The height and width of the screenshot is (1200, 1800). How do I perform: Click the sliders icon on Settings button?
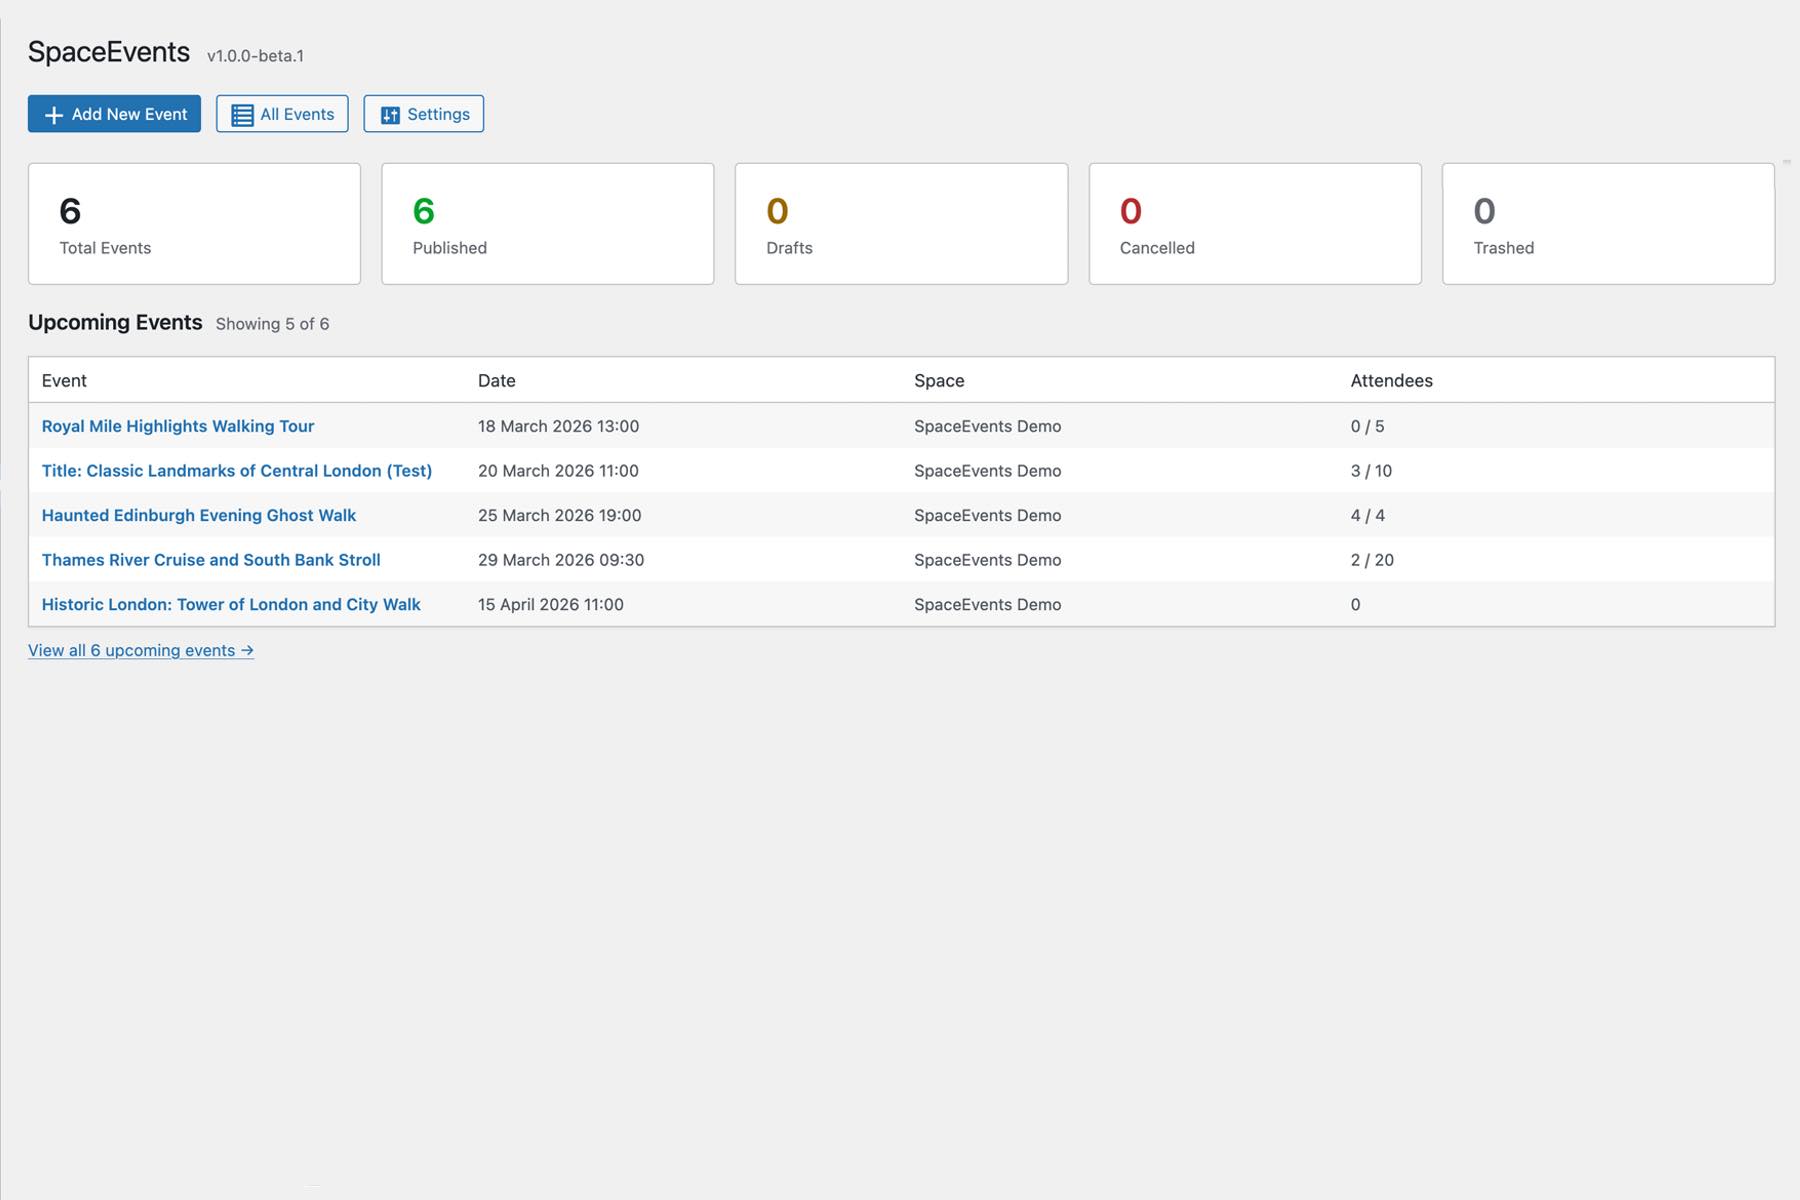pyautogui.click(x=390, y=115)
